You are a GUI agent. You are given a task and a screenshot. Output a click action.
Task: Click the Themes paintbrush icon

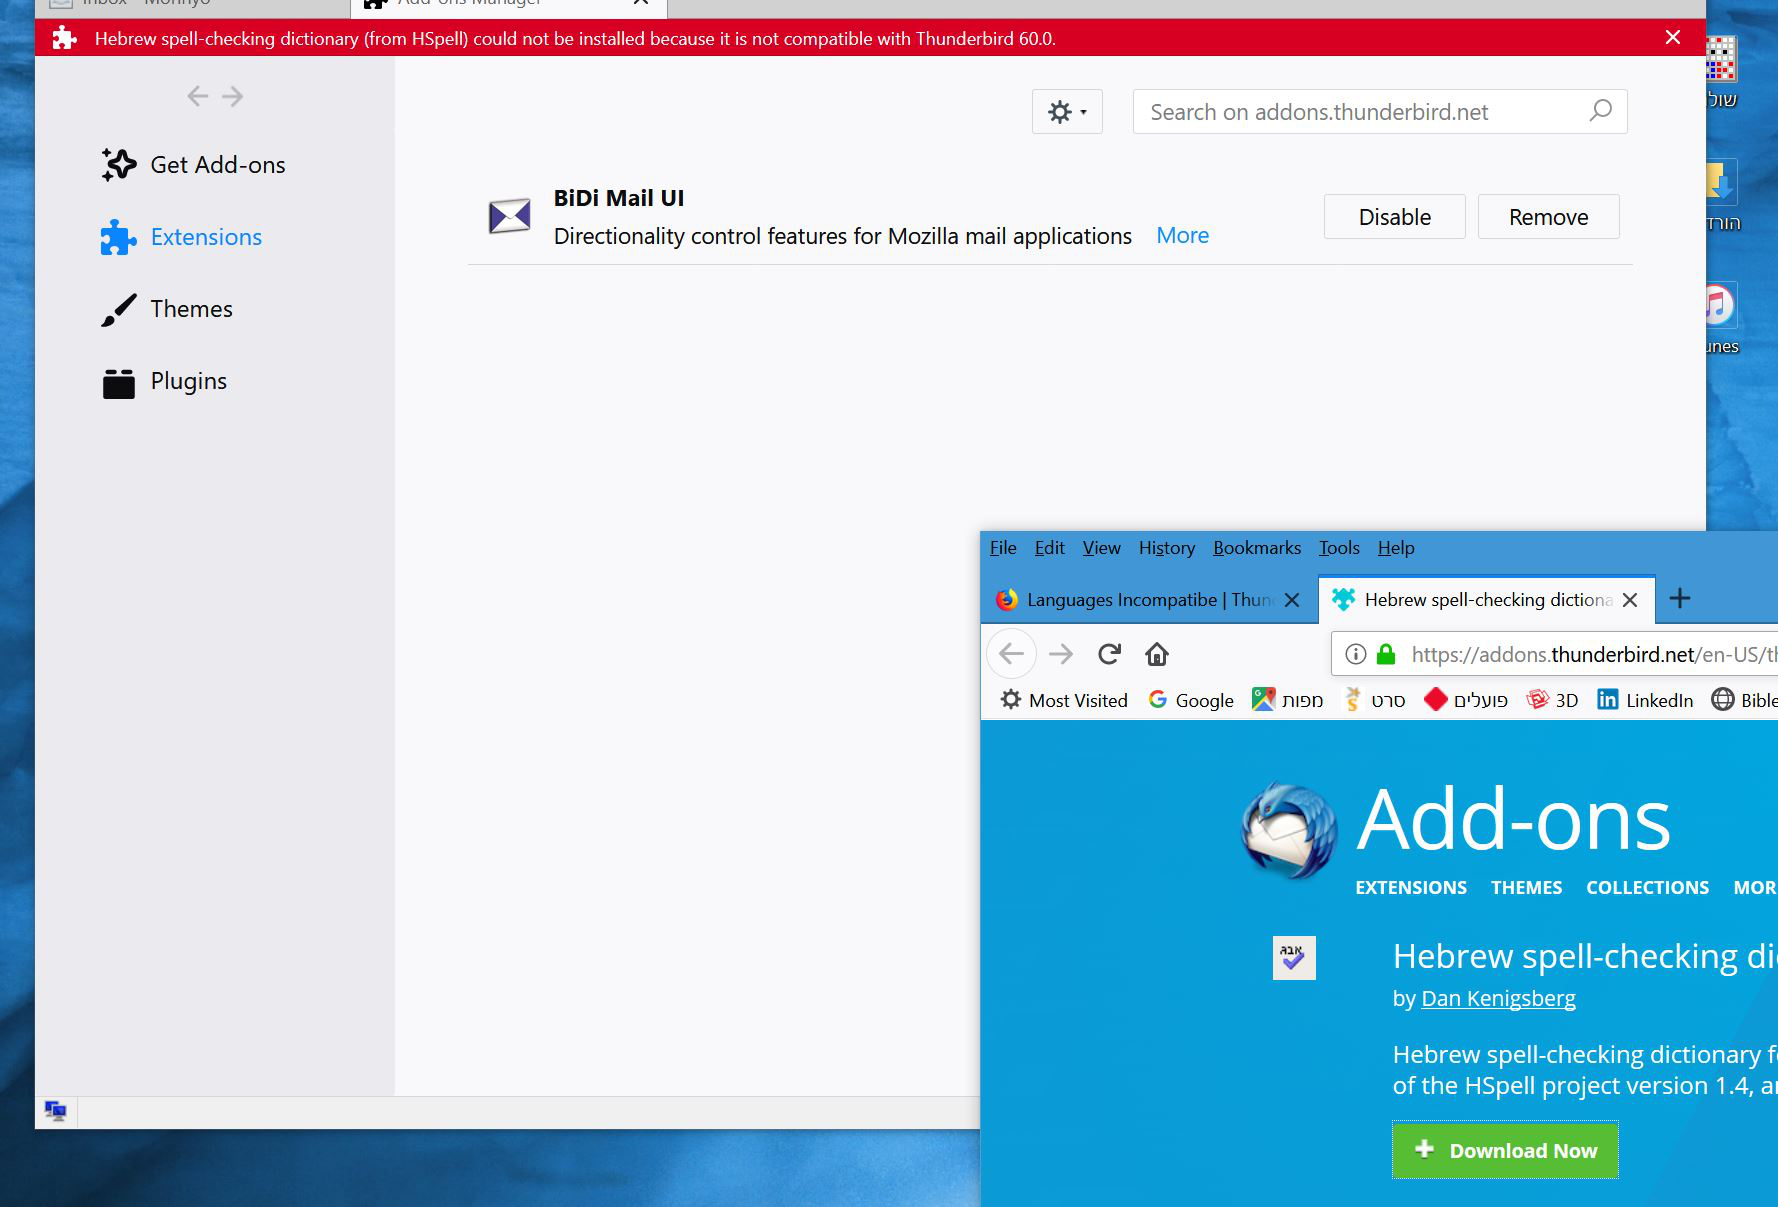point(118,309)
